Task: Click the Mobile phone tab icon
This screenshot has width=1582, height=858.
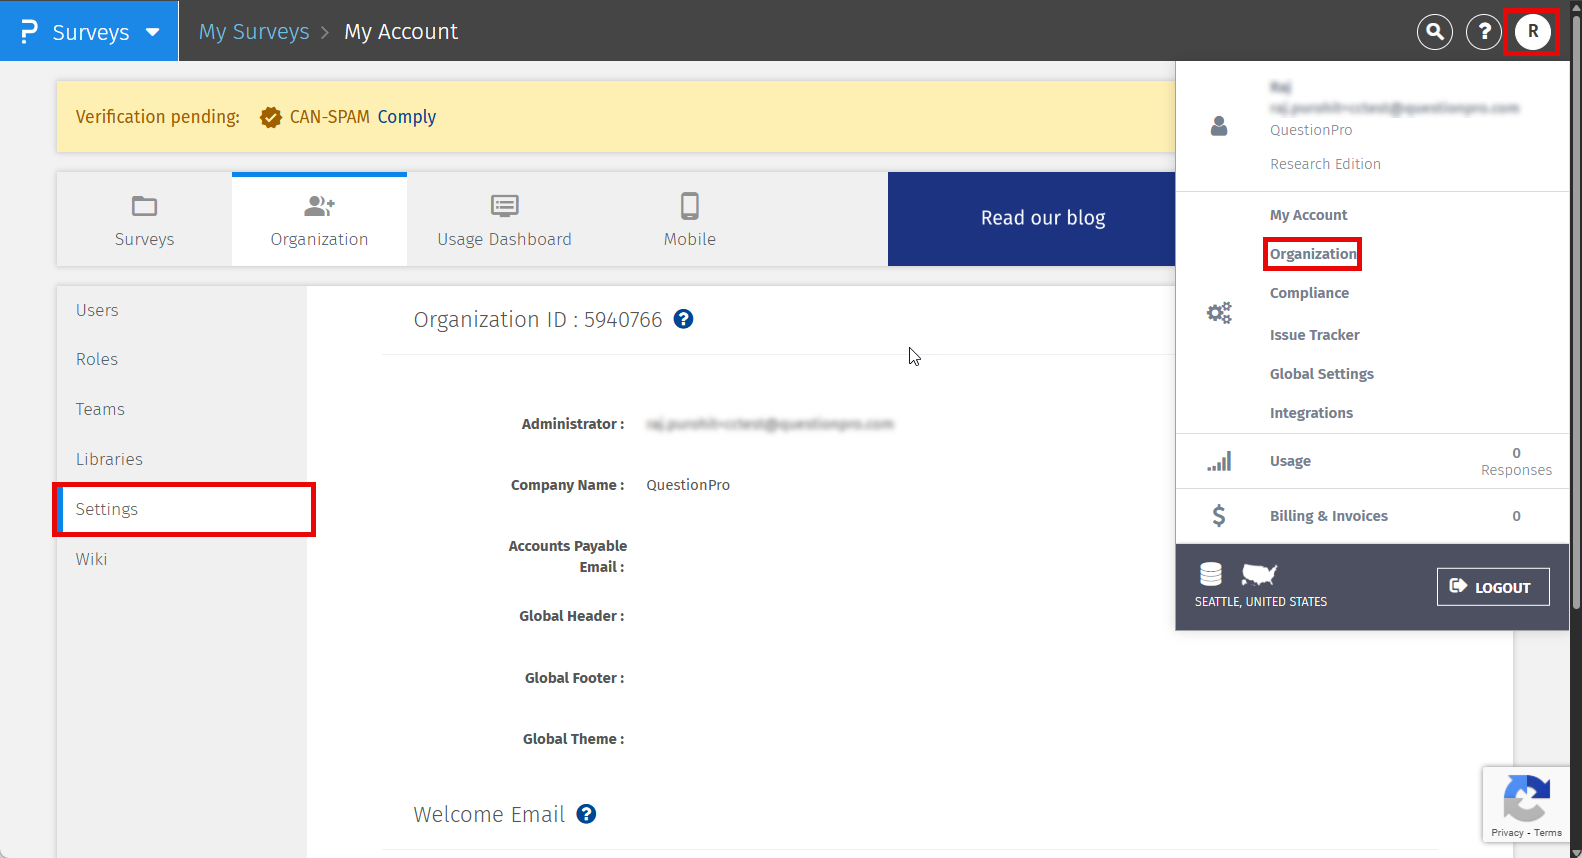Action: coord(689,206)
